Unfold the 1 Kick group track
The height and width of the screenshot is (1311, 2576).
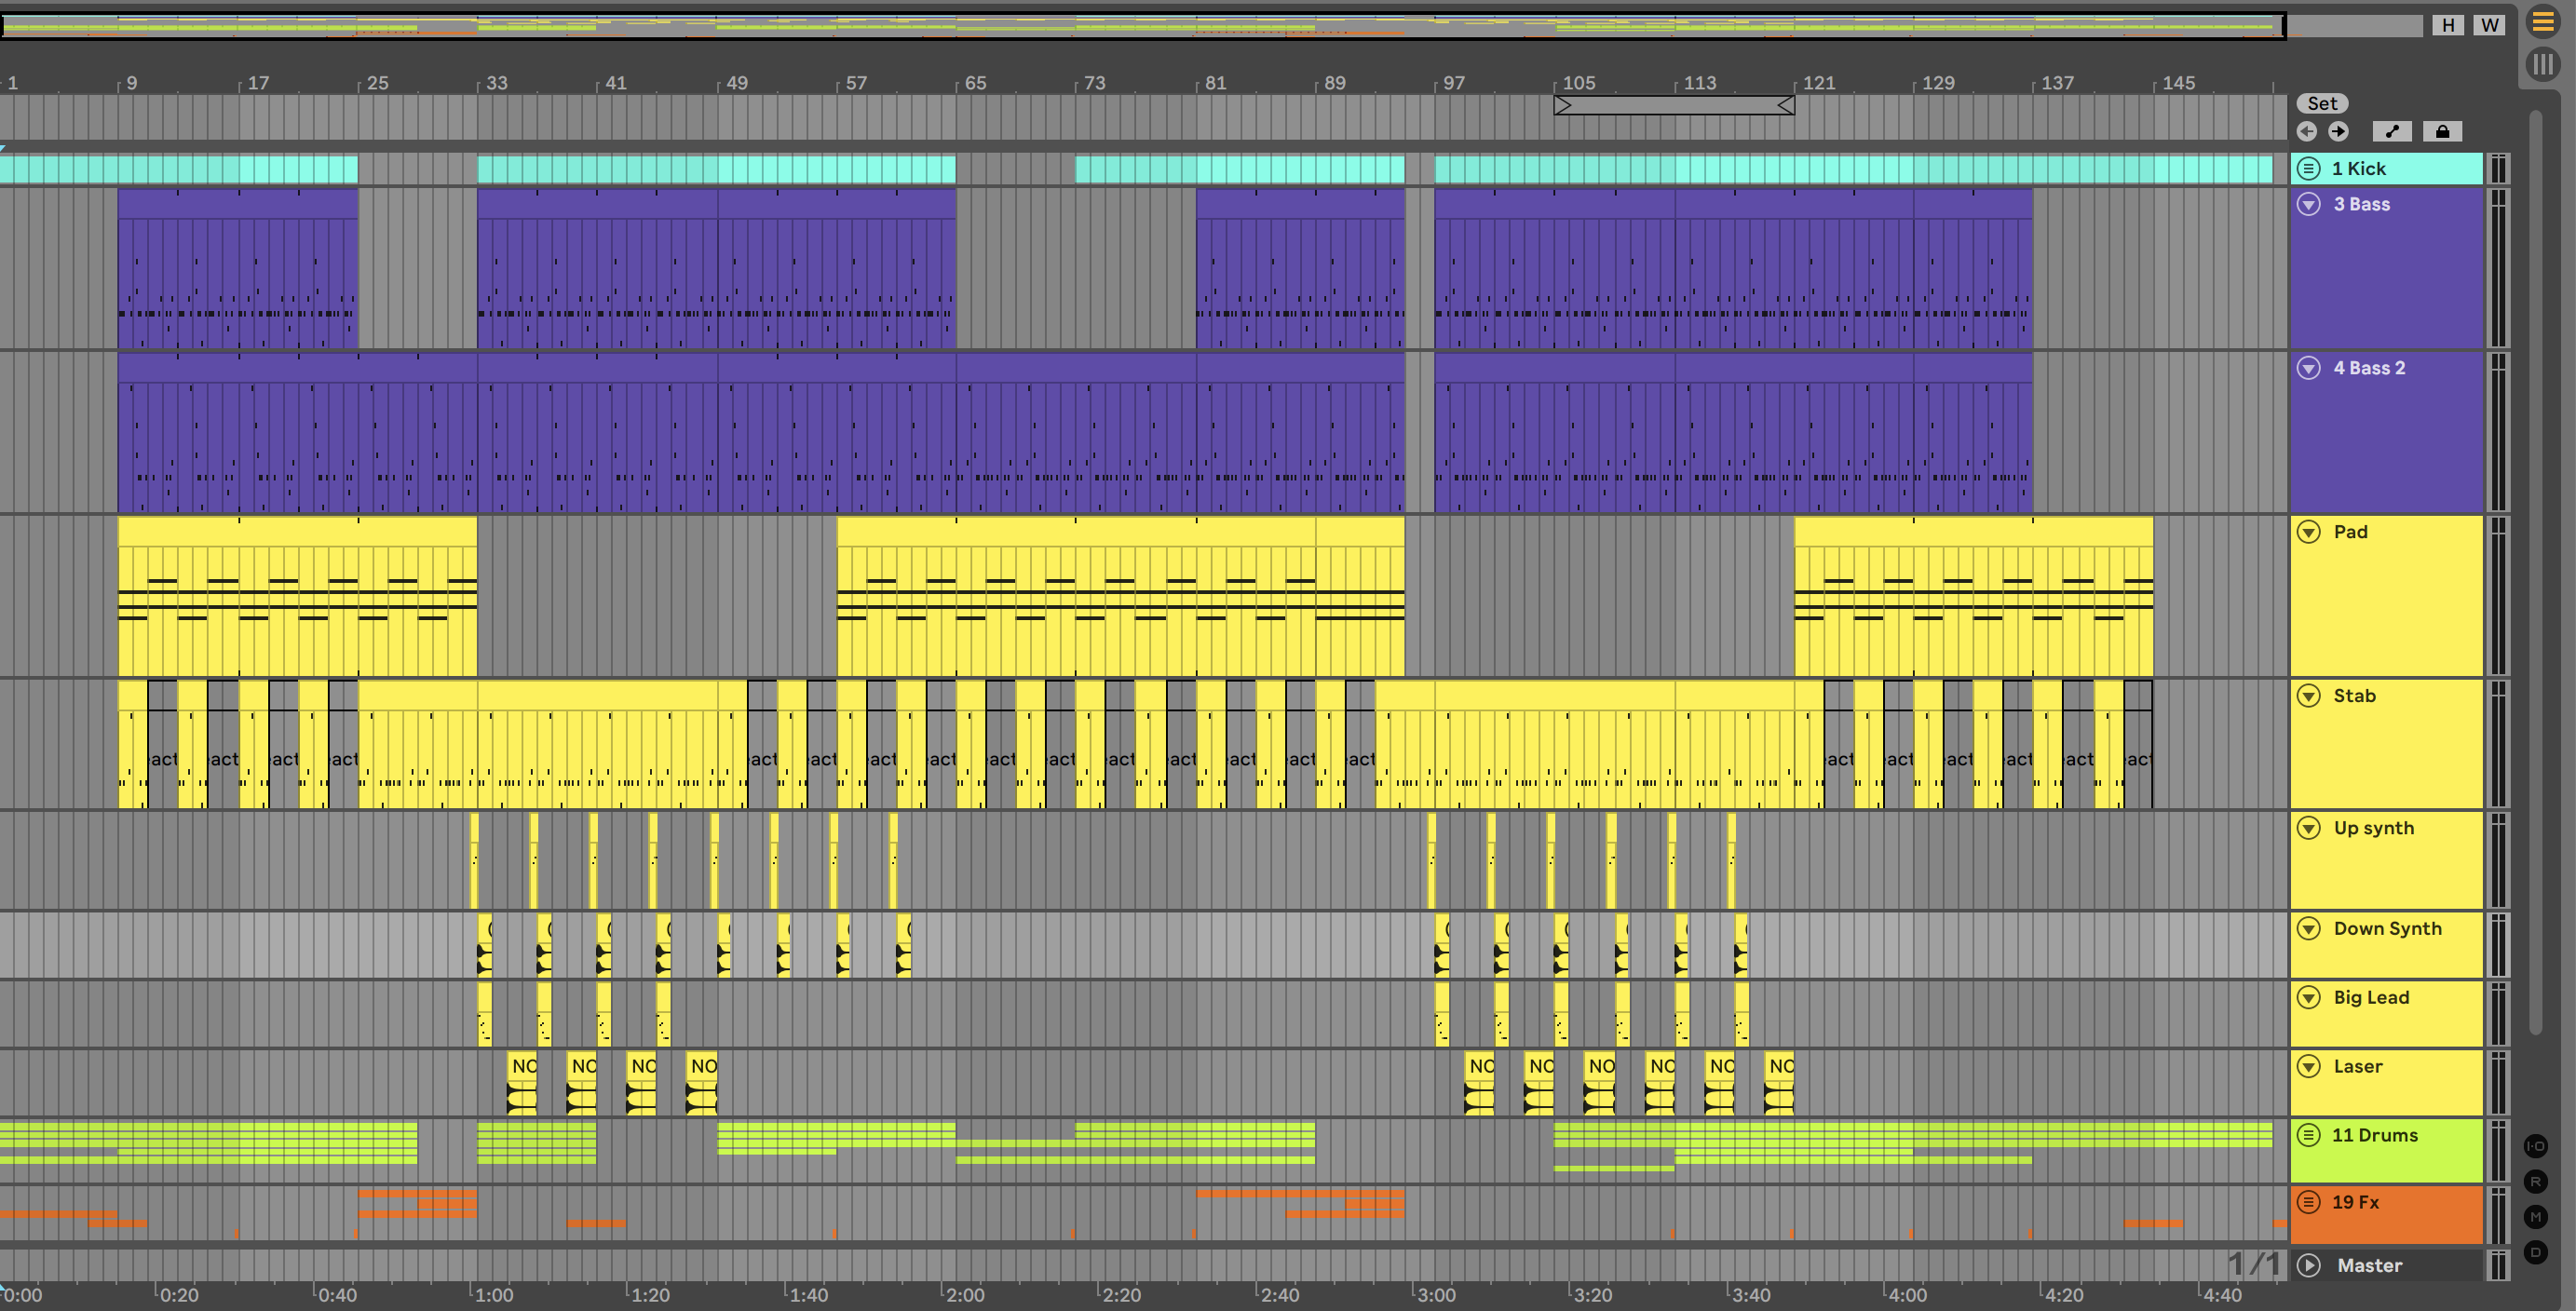(2308, 168)
